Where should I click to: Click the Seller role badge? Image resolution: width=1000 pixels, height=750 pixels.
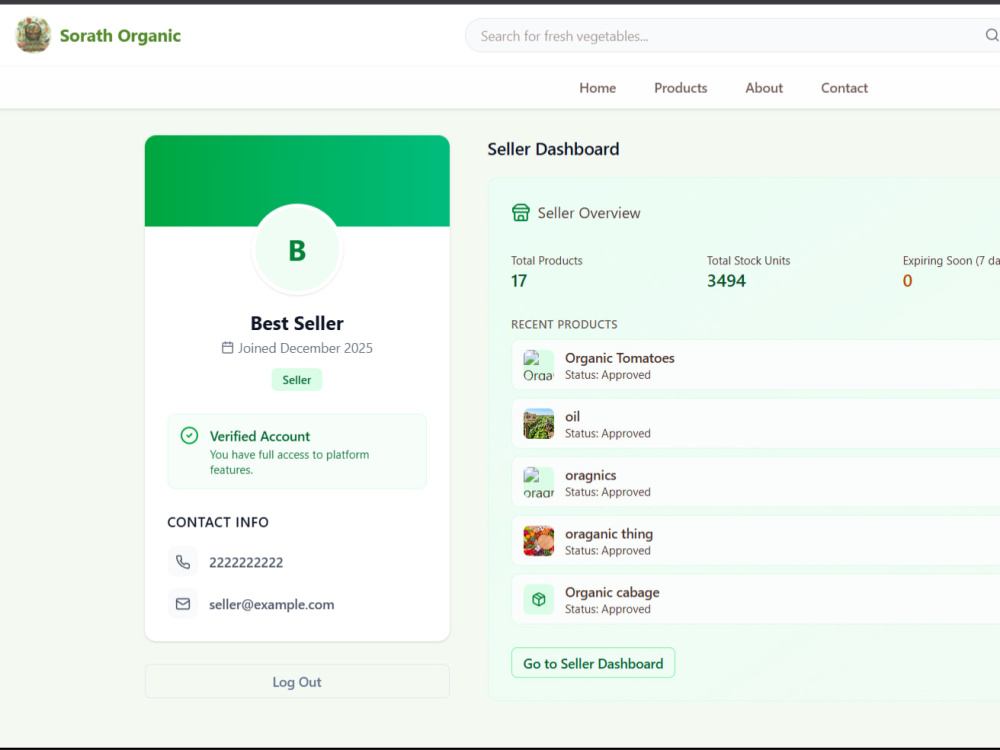click(x=297, y=379)
